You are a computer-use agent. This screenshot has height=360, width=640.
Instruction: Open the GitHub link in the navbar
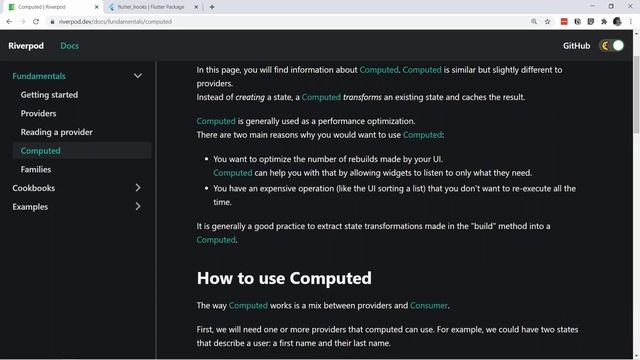(576, 46)
